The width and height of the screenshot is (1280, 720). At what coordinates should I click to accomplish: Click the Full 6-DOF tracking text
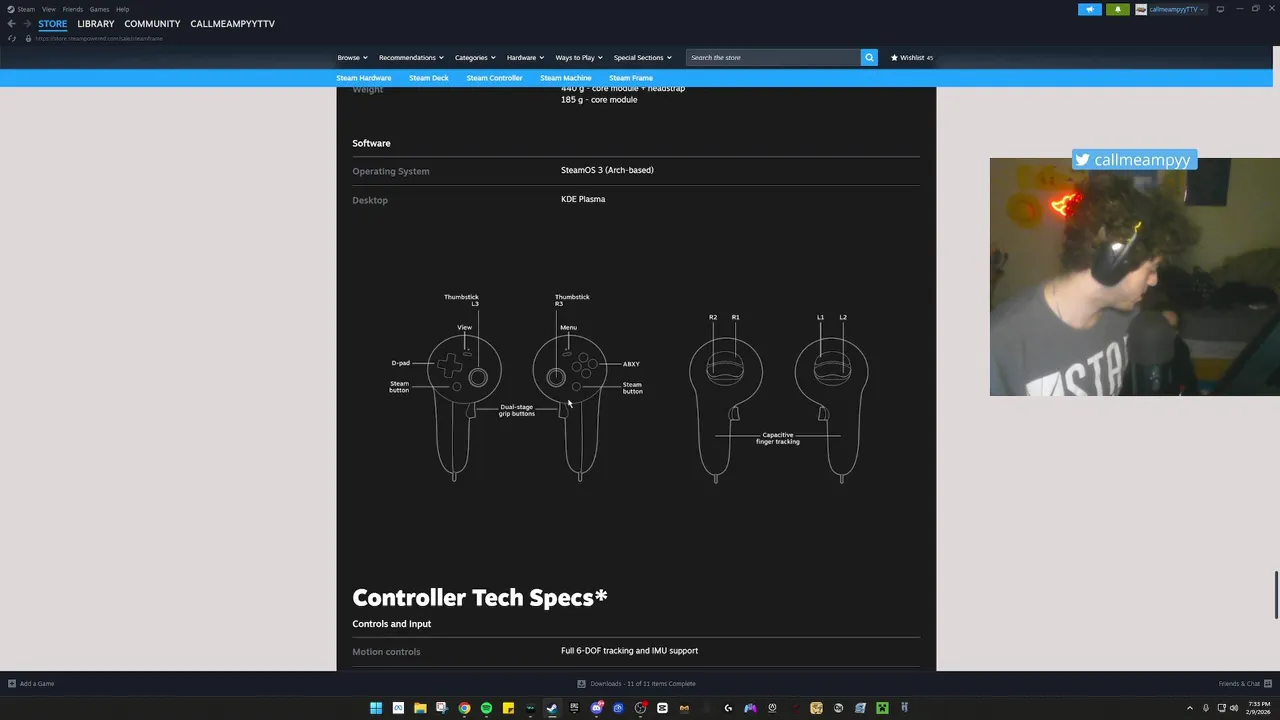pyautogui.click(x=629, y=651)
